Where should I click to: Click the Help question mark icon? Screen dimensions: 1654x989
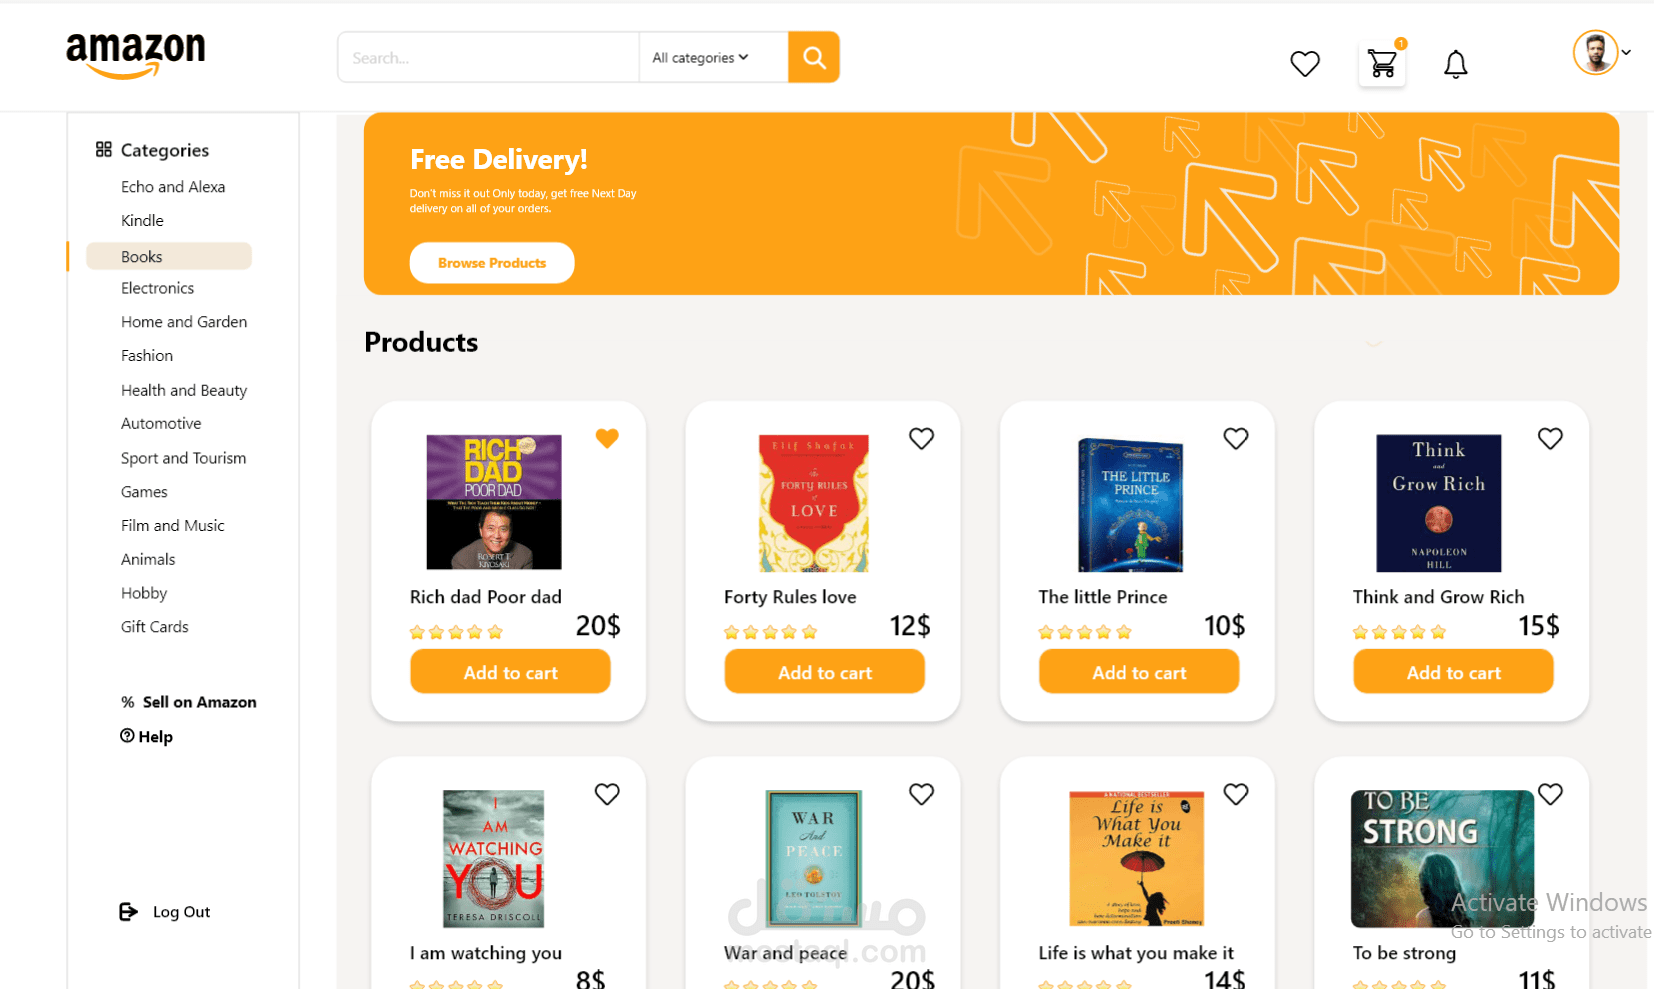[x=127, y=736]
